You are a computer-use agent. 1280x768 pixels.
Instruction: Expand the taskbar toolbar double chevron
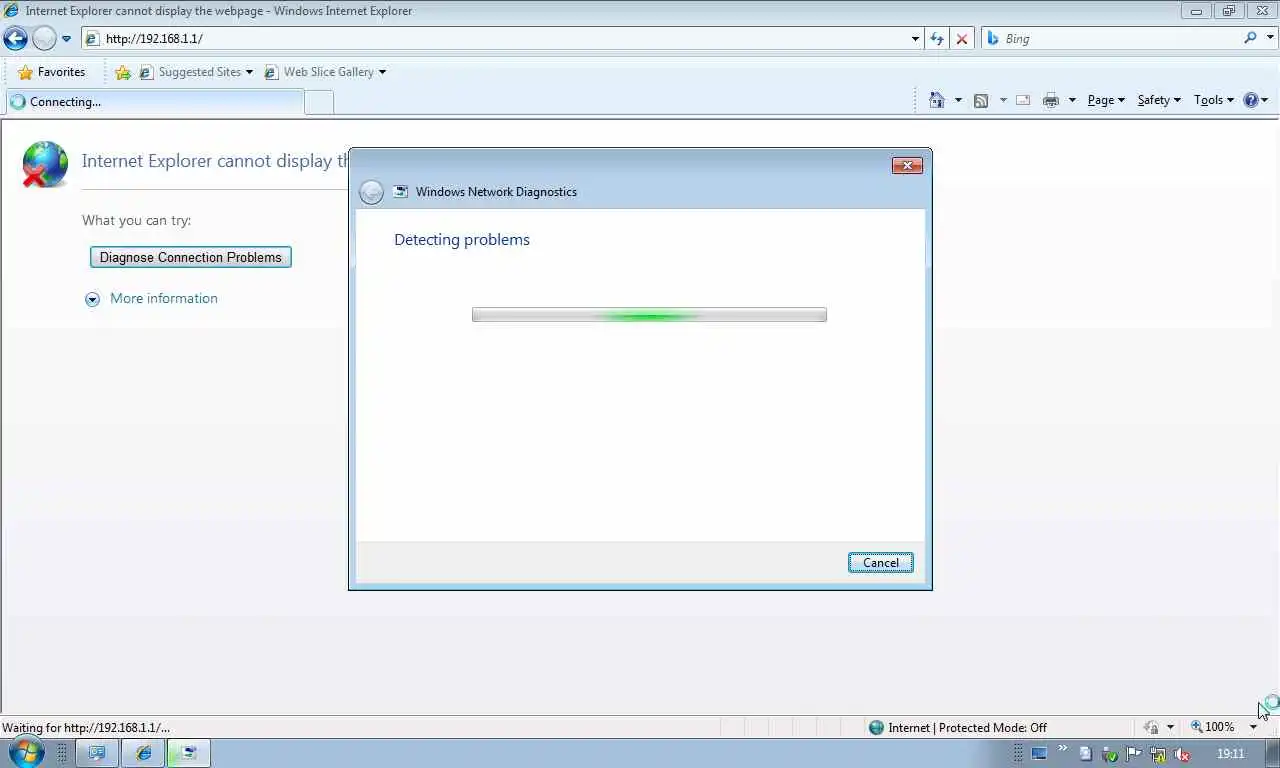click(1062, 748)
